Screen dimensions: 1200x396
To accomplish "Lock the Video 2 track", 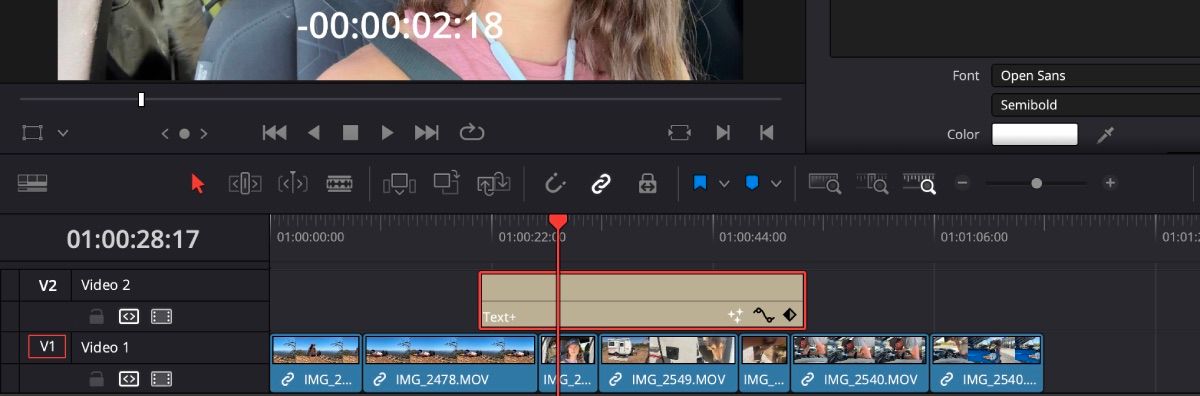I will pyautogui.click(x=96, y=317).
